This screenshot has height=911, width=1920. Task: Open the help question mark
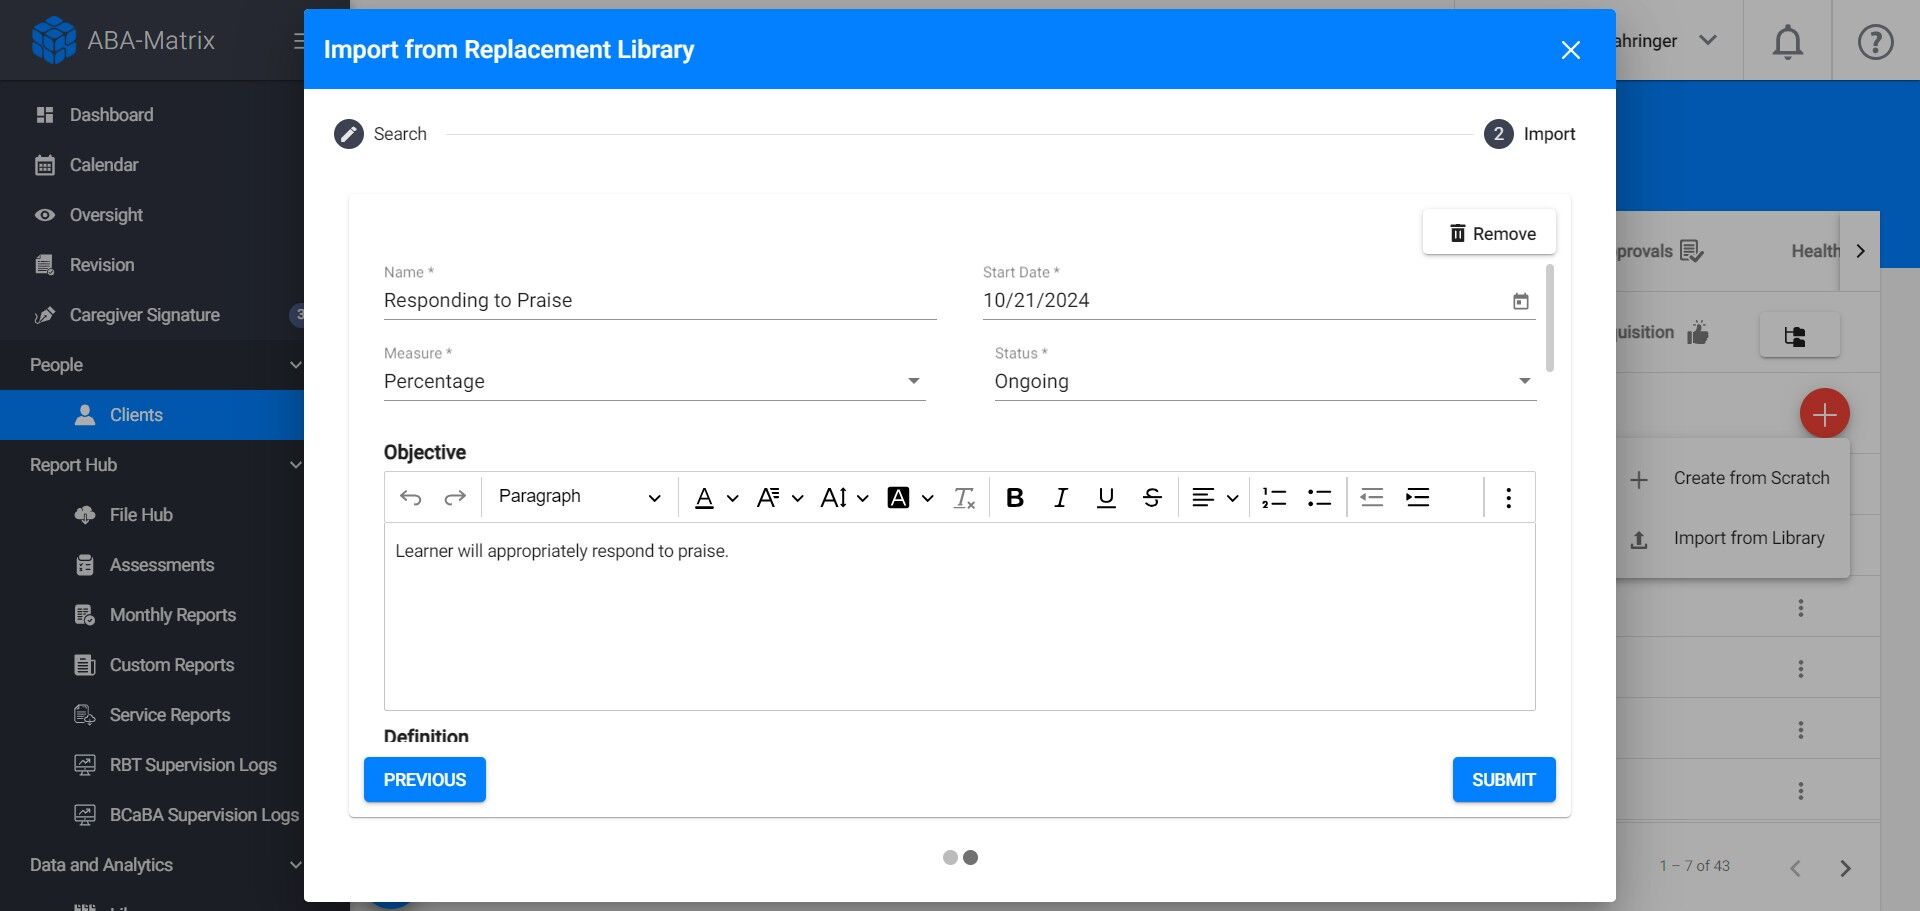1876,42
